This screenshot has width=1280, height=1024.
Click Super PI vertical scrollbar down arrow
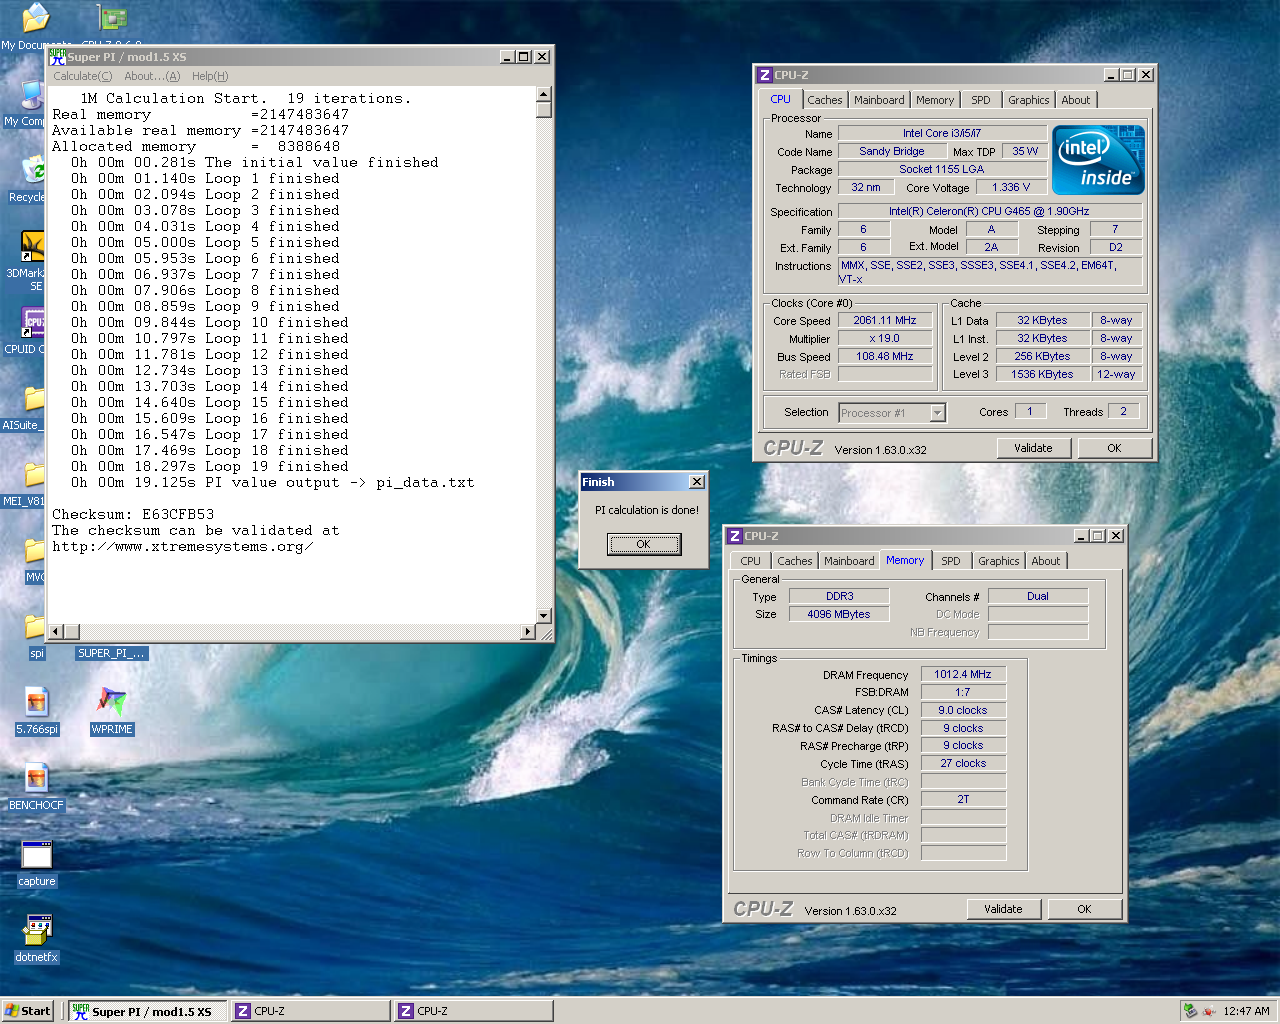[544, 616]
